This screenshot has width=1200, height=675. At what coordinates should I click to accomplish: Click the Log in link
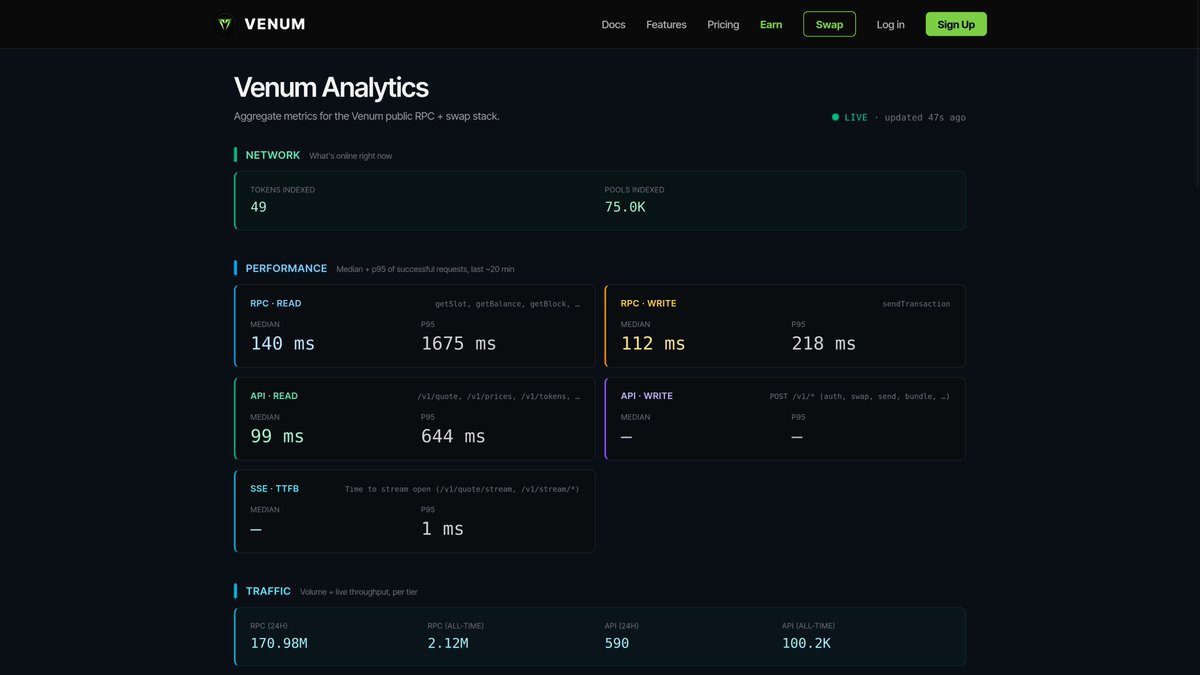click(x=890, y=24)
